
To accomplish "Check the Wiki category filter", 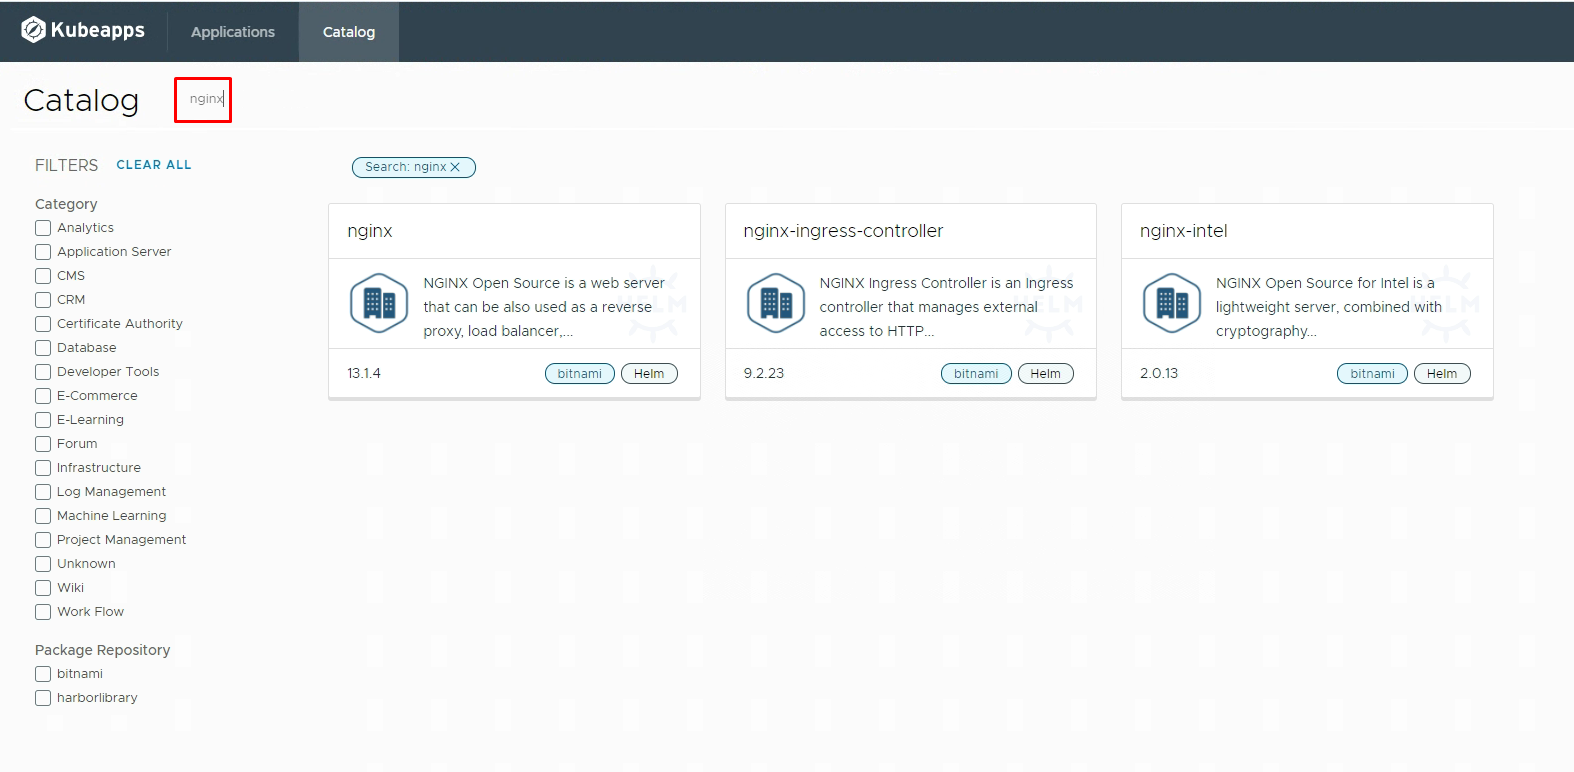I will tap(43, 588).
